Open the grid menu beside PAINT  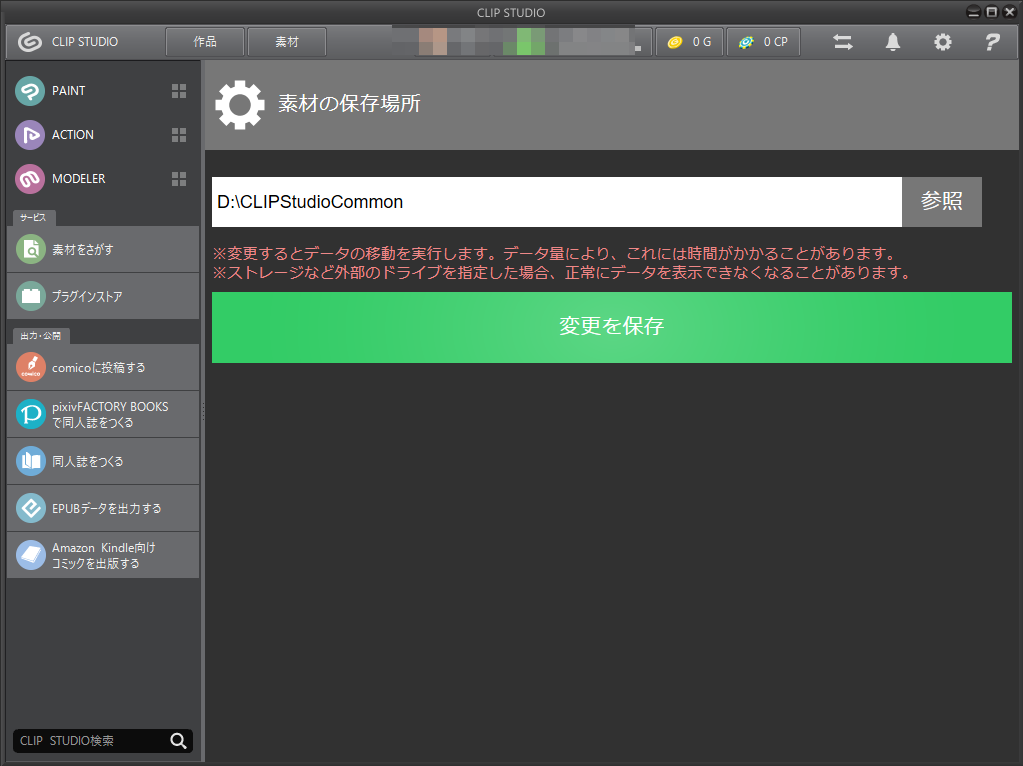pos(179,91)
